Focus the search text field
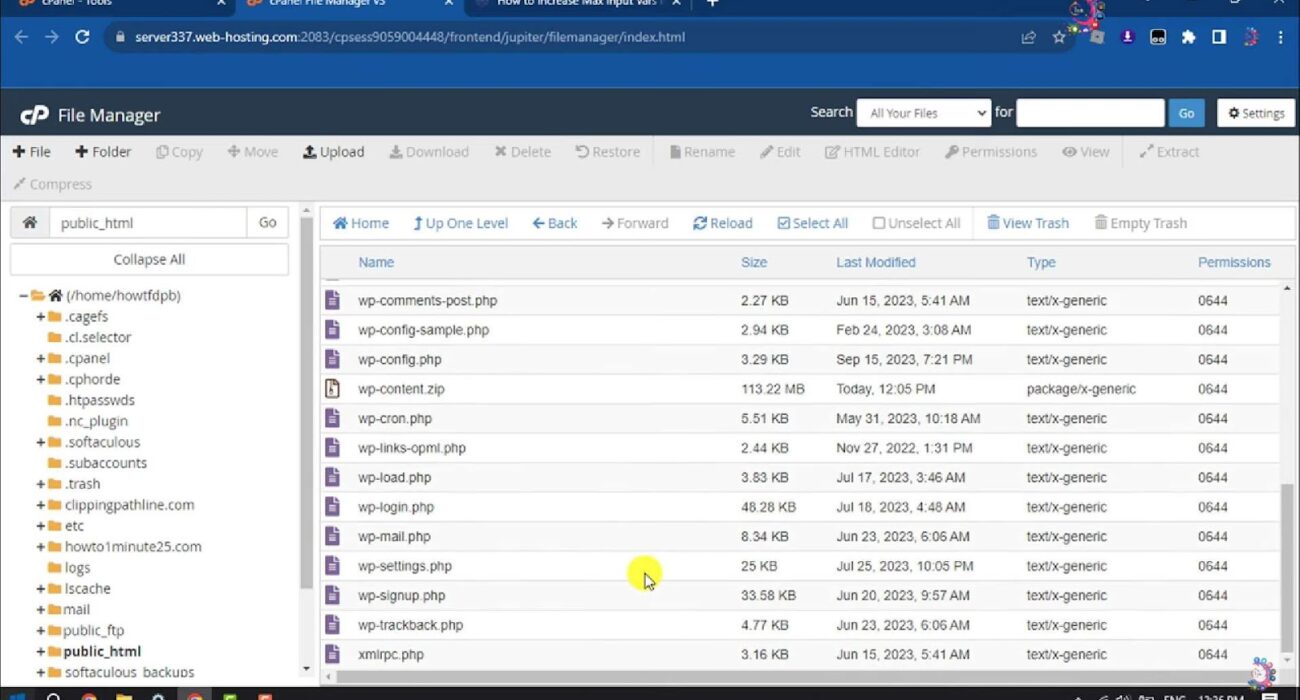Image resolution: width=1300 pixels, height=700 pixels. pos(1090,113)
